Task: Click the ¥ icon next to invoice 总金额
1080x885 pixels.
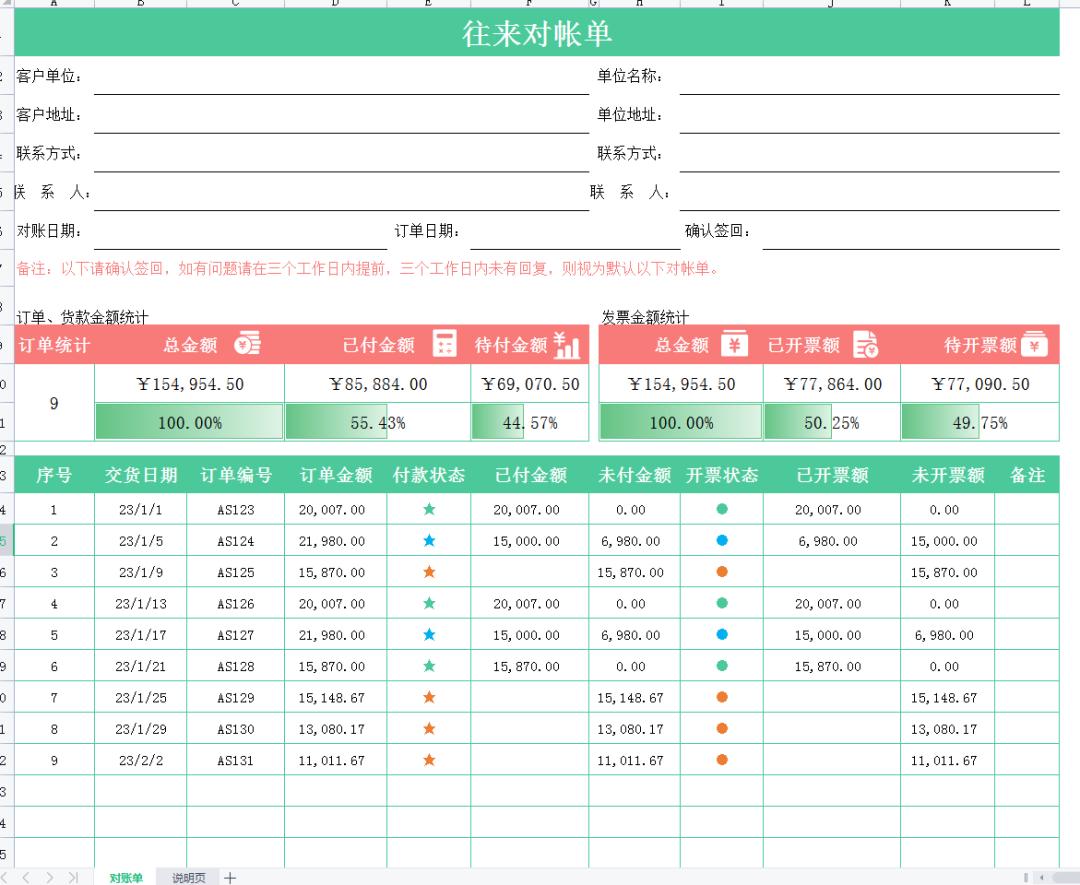Action: tap(734, 344)
